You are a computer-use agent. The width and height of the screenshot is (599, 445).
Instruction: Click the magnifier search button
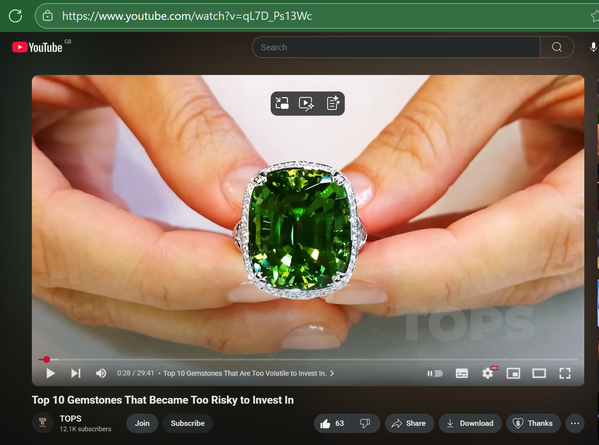[557, 47]
